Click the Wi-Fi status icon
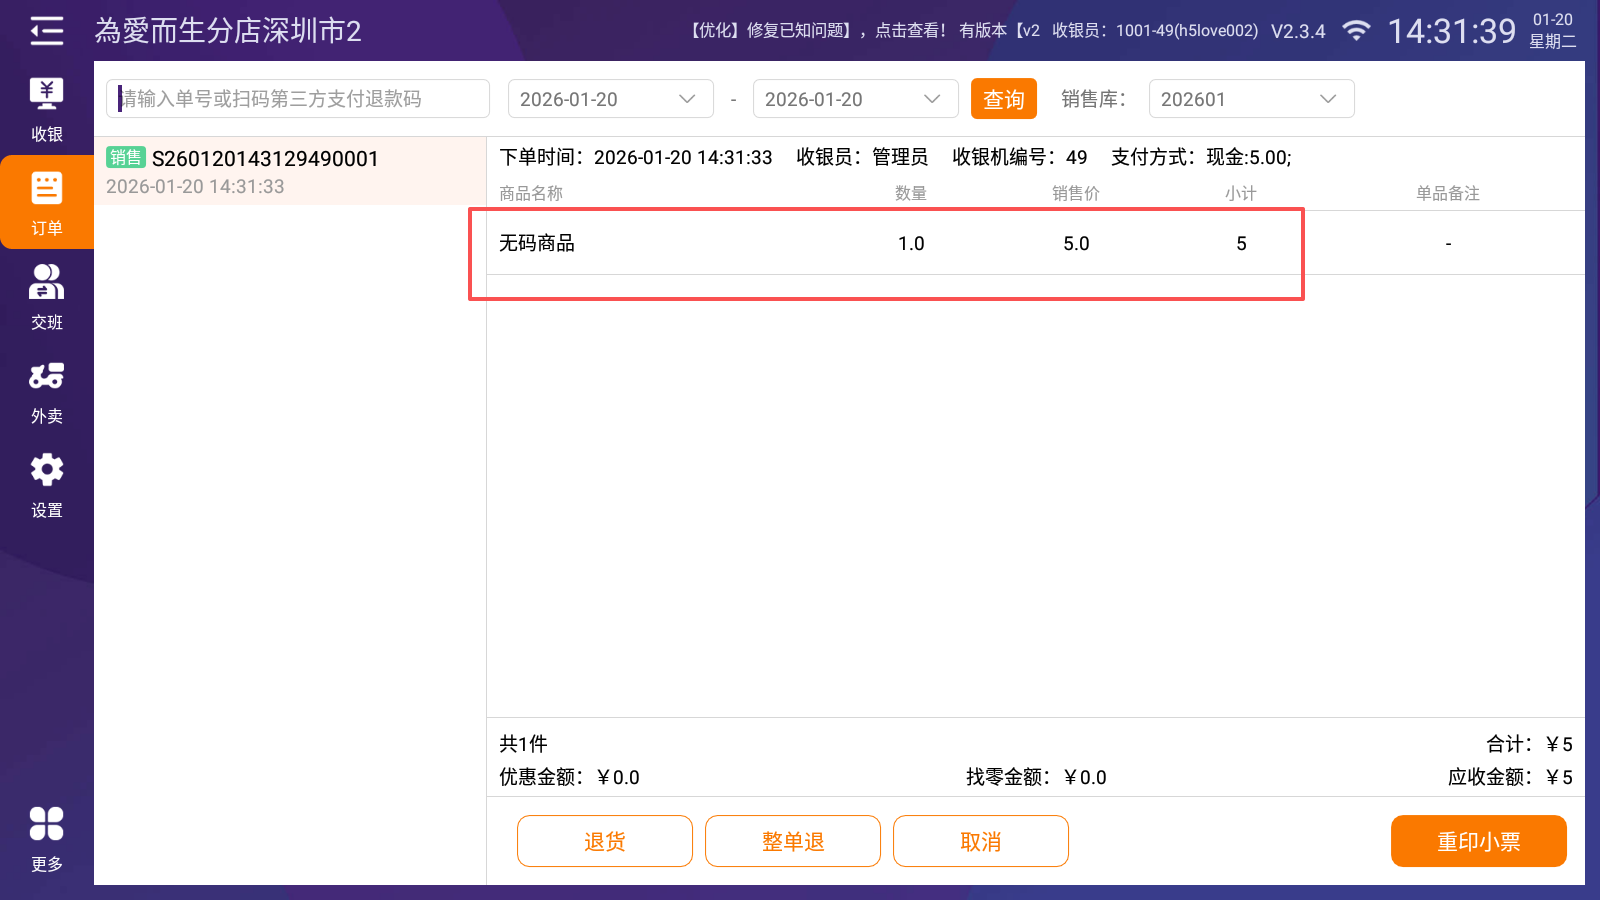Image resolution: width=1600 pixels, height=900 pixels. tap(1355, 31)
